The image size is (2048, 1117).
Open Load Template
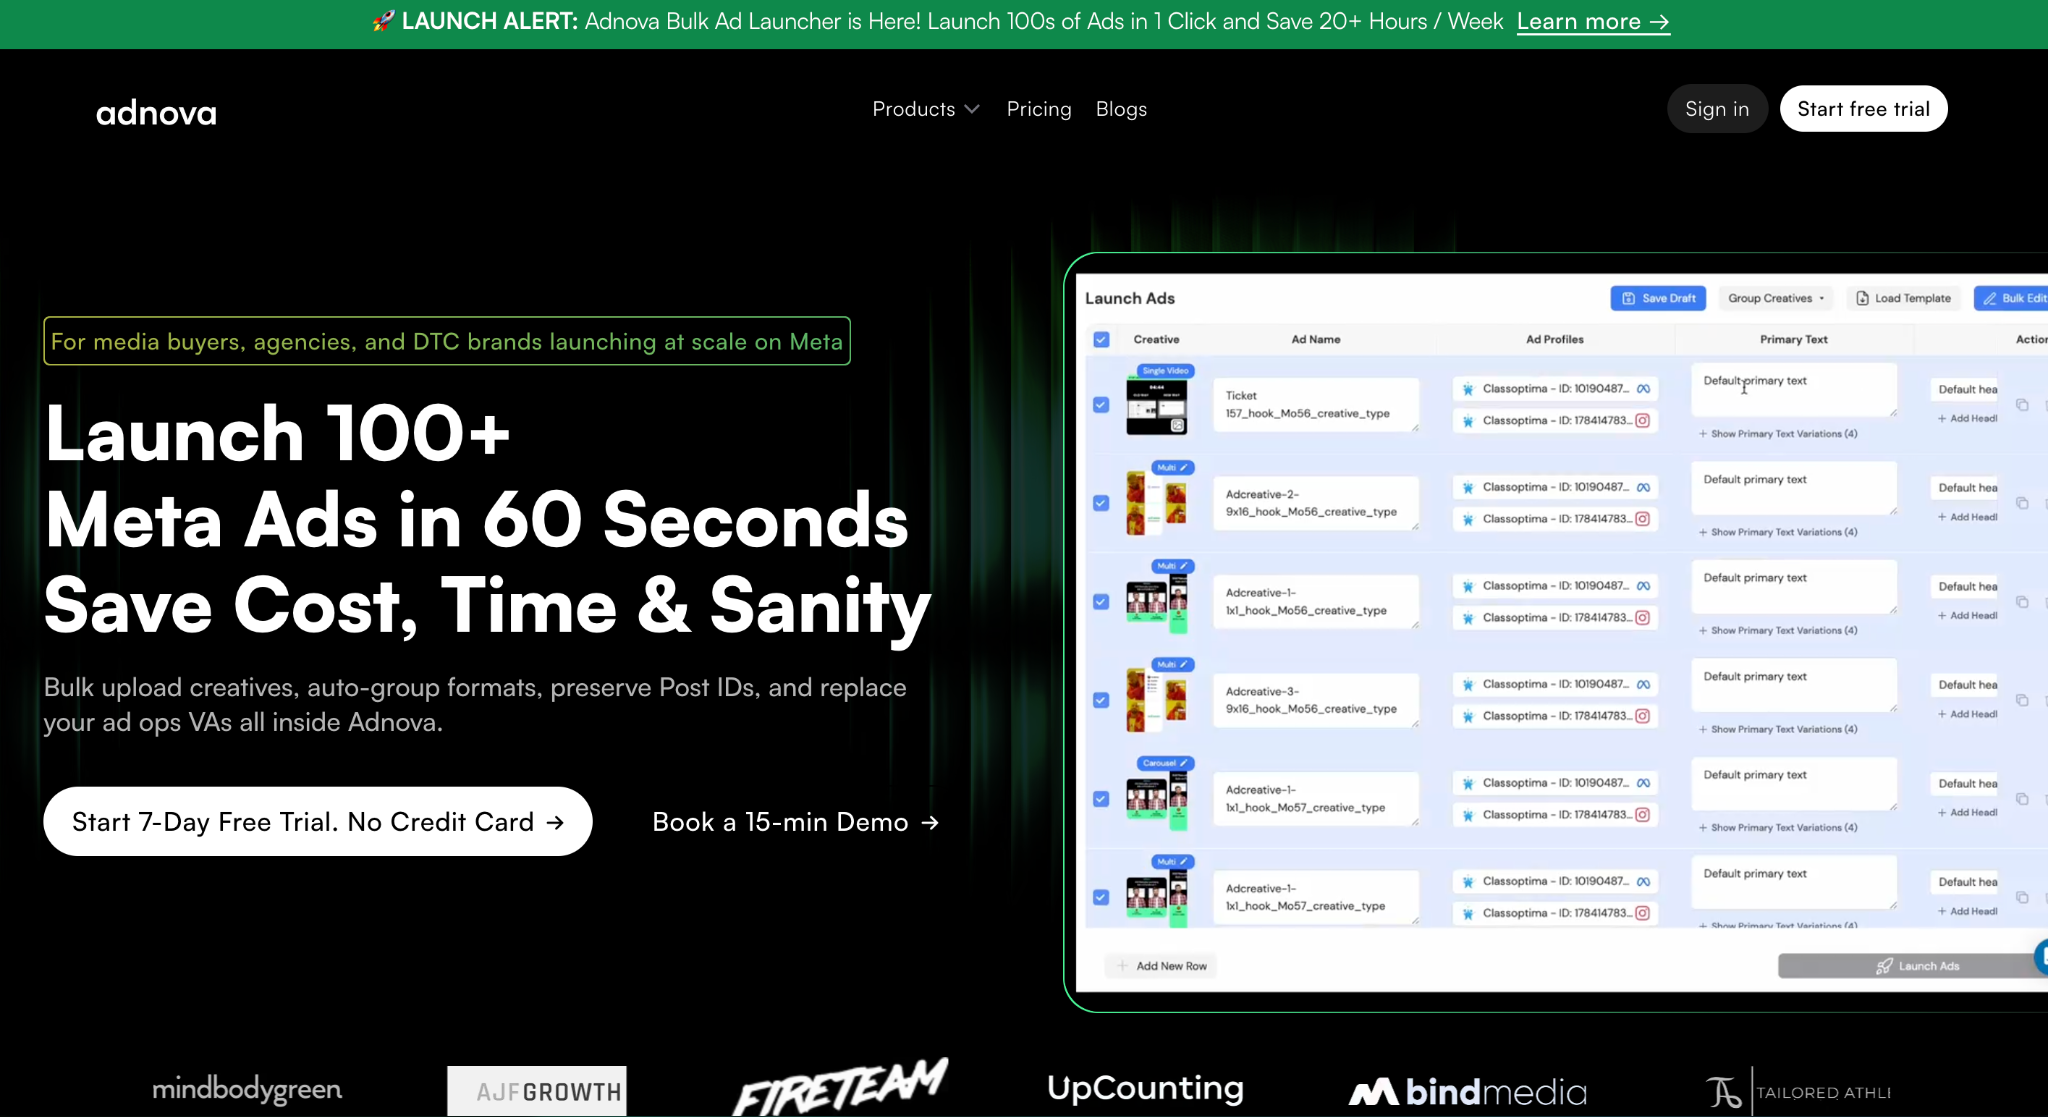(x=1903, y=298)
